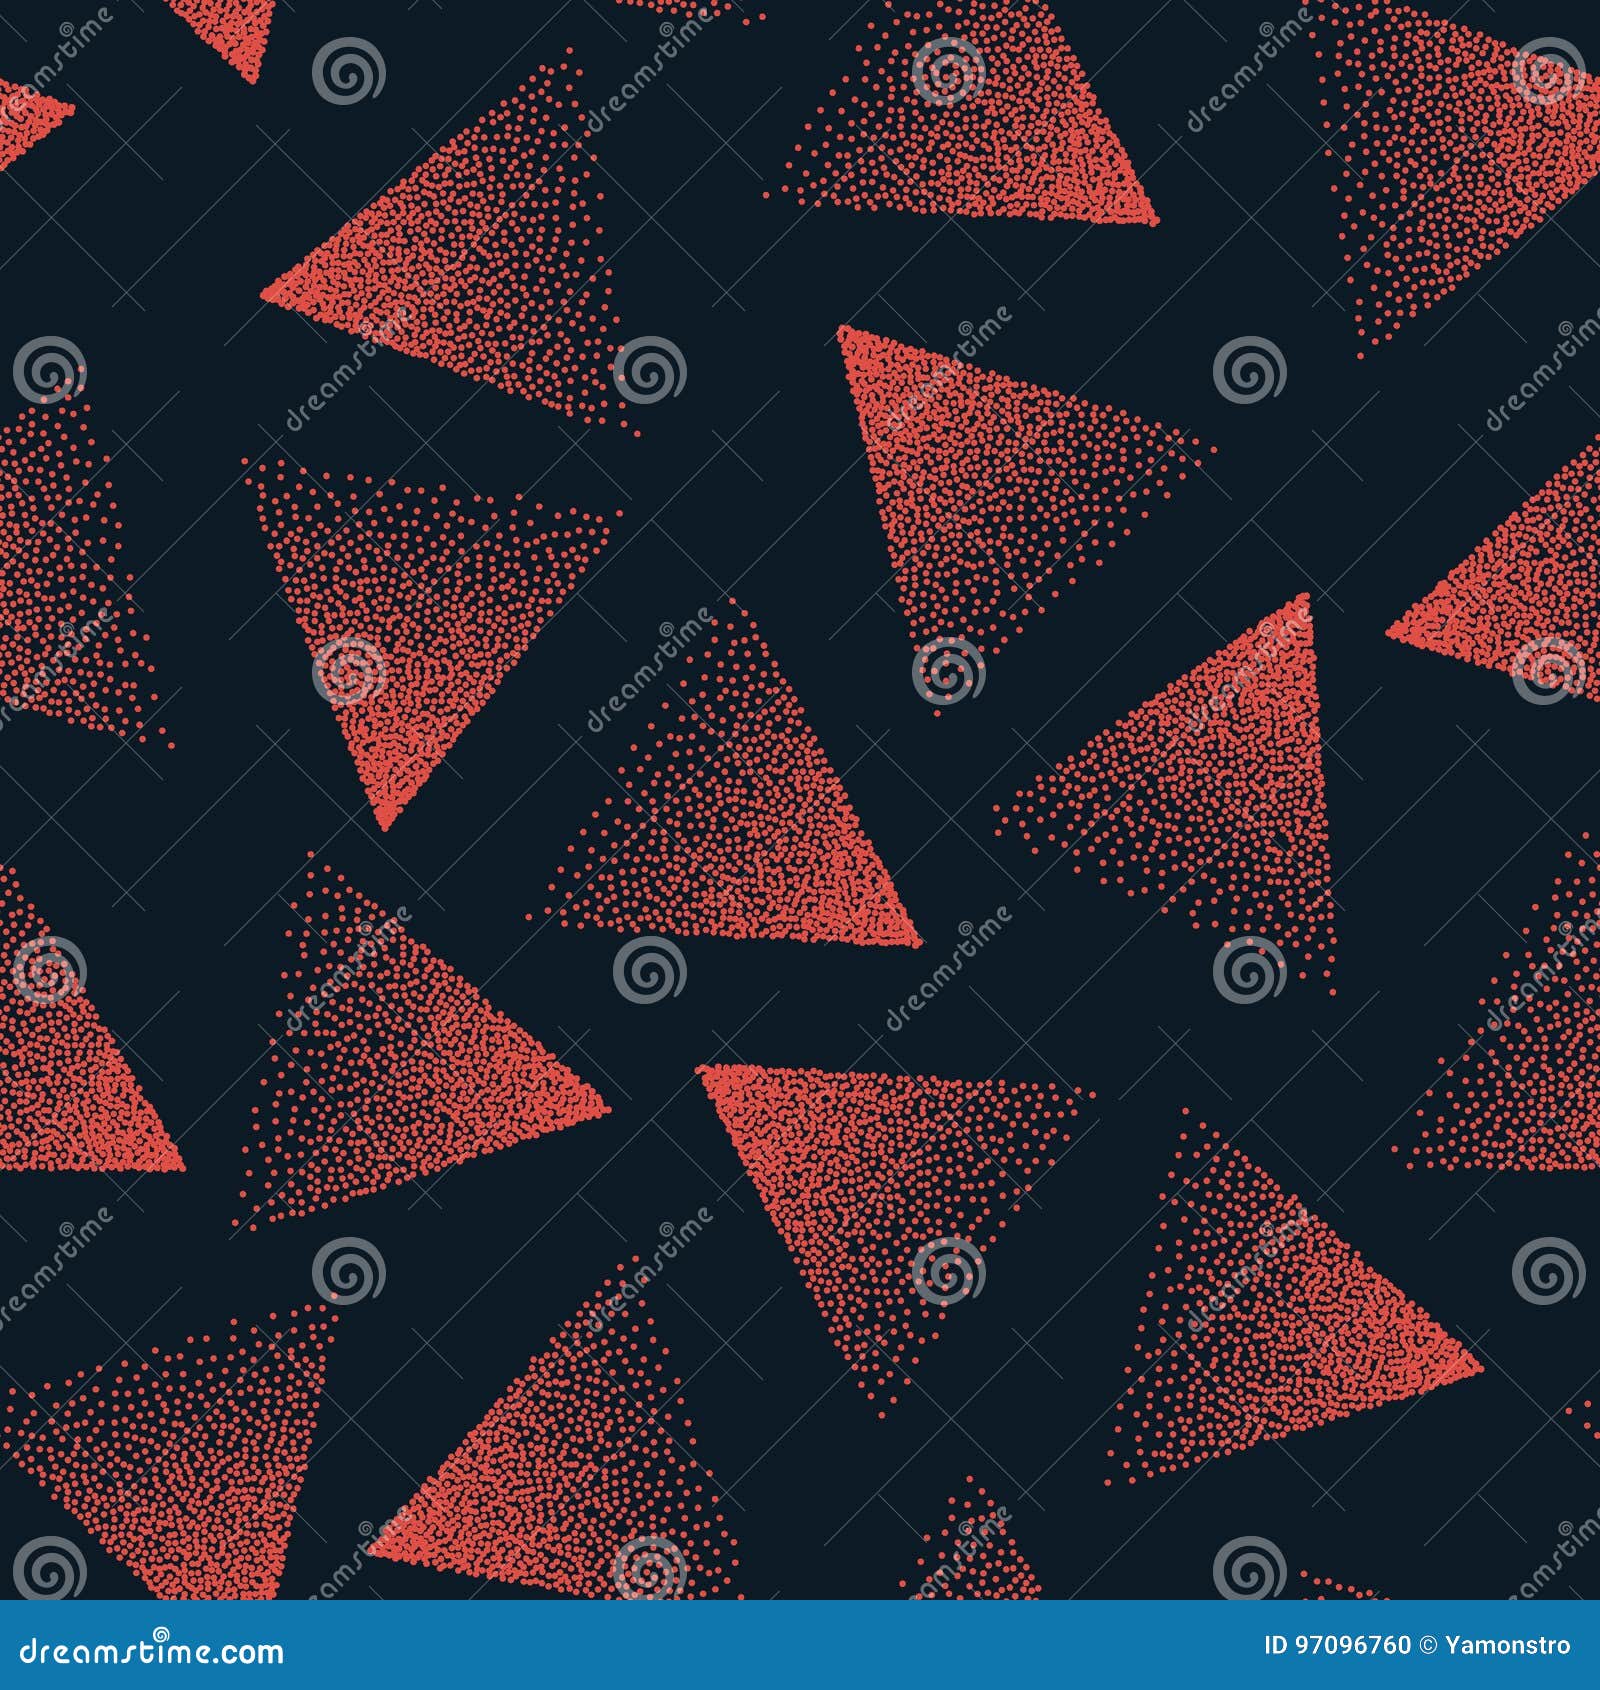Select the blue footer information bar
The height and width of the screenshot is (1690, 1600).
point(800,1646)
